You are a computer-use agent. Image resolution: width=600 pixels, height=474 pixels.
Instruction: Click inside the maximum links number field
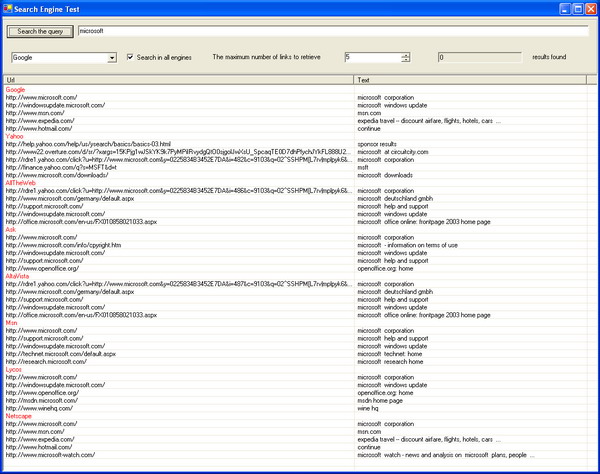(373, 57)
